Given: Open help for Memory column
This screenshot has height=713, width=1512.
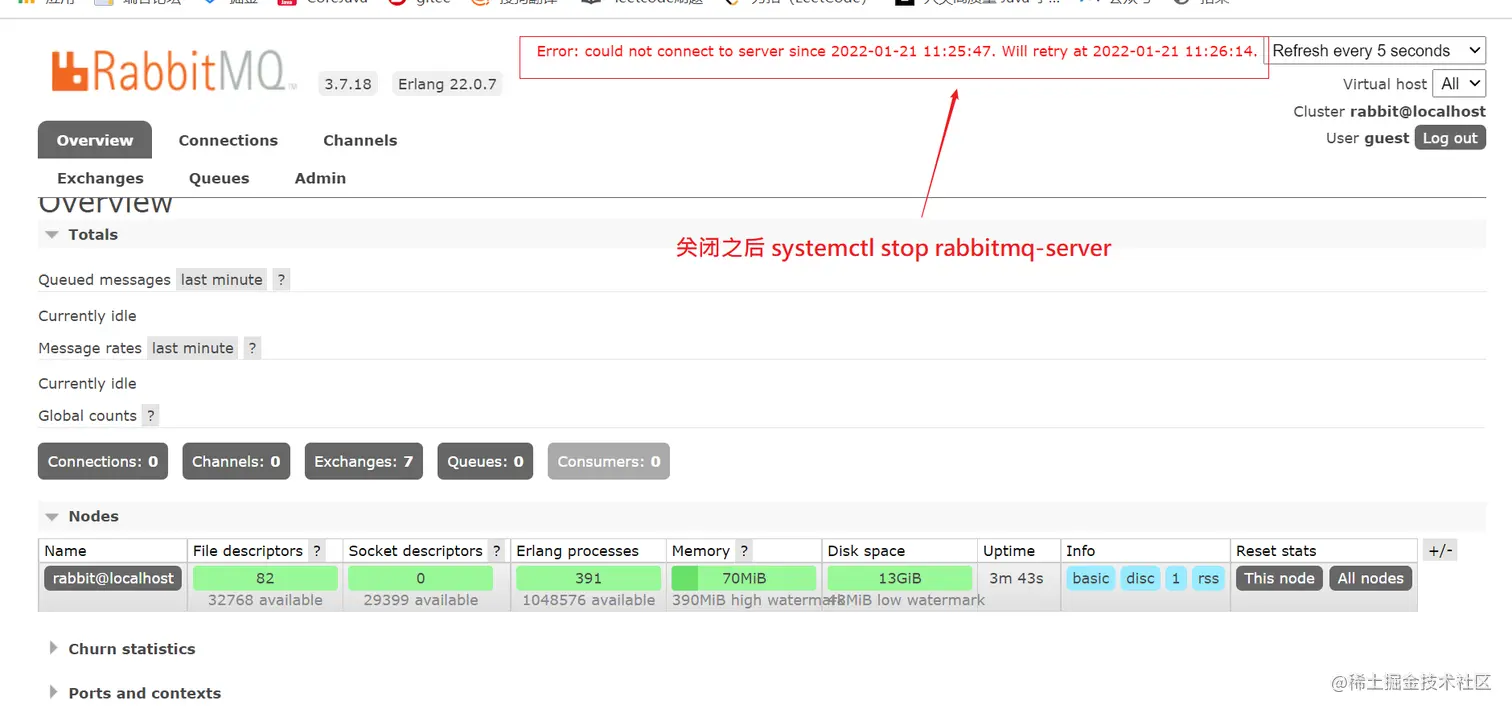Looking at the screenshot, I should [744, 551].
